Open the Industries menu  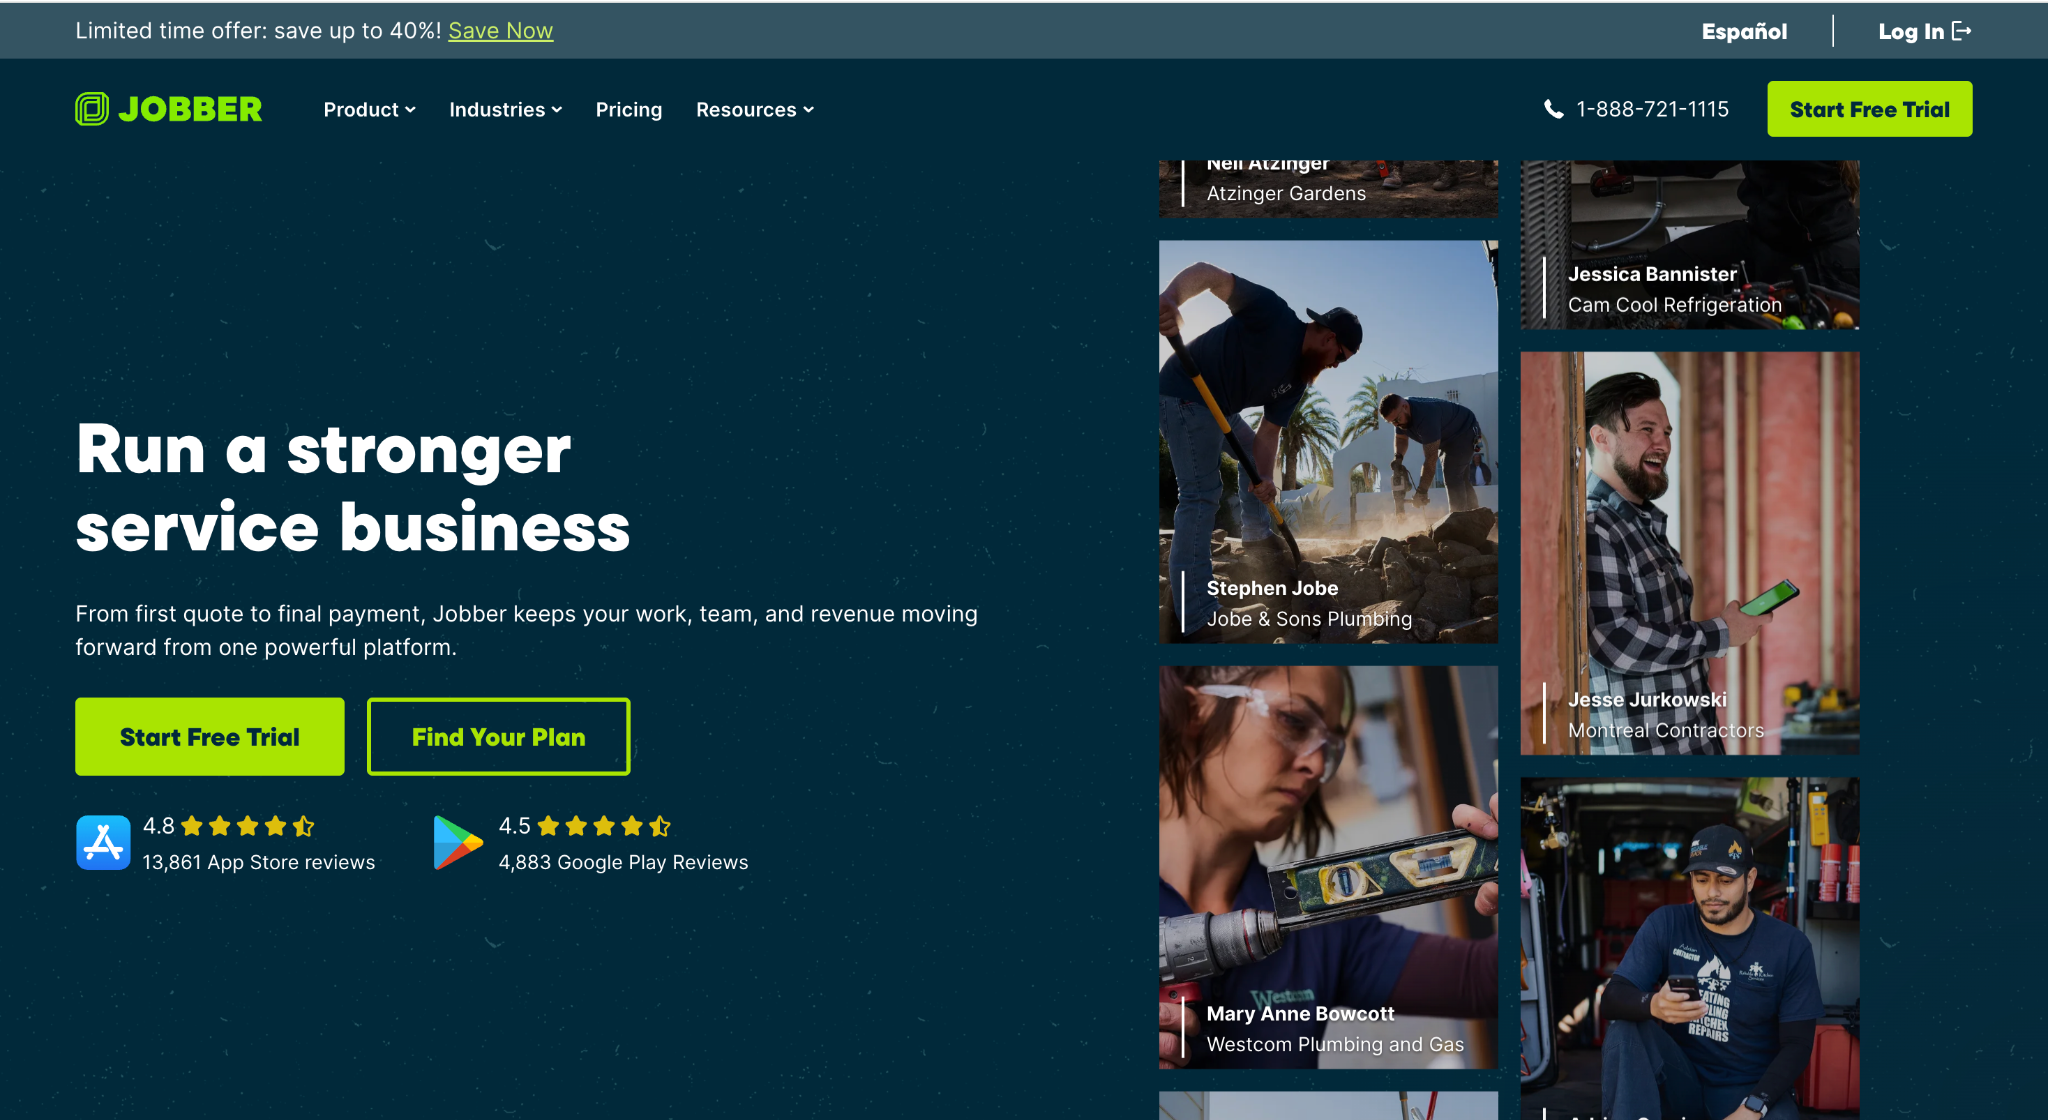[x=506, y=110]
